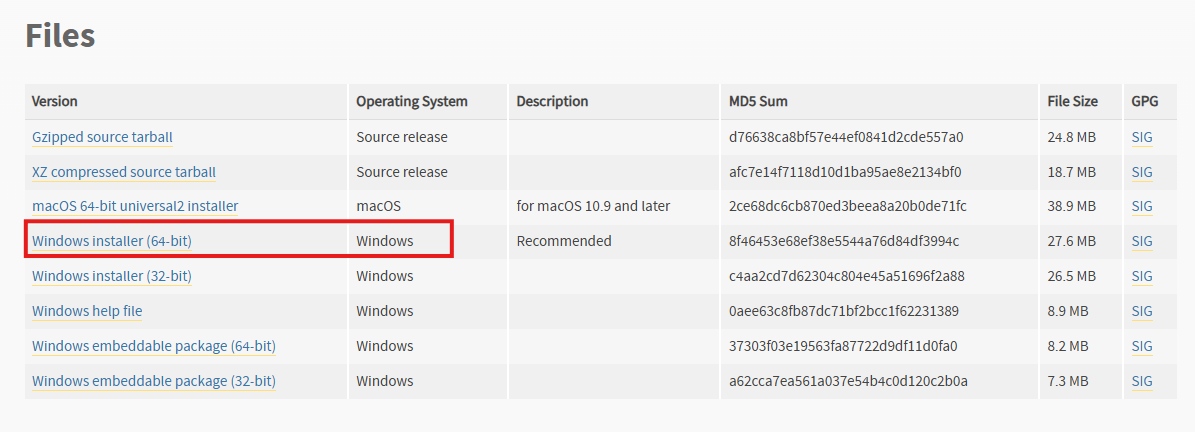Click Windows embeddable package (32-bit) link
1195x432 pixels.
tap(154, 380)
